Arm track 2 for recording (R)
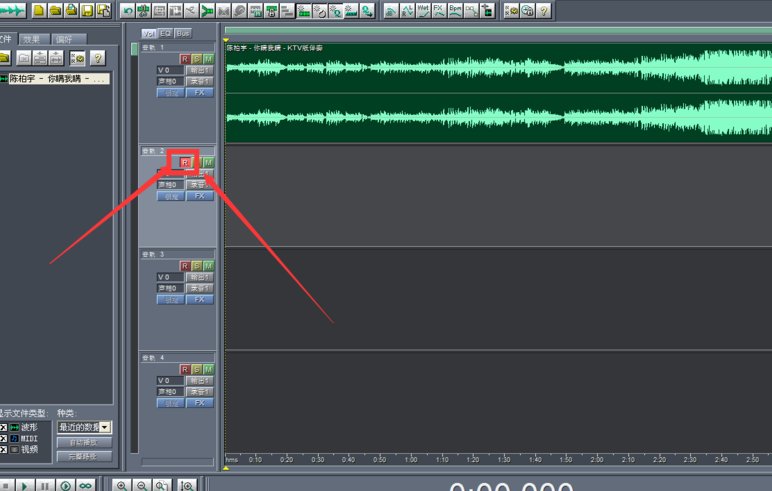This screenshot has width=772, height=491. 185,162
